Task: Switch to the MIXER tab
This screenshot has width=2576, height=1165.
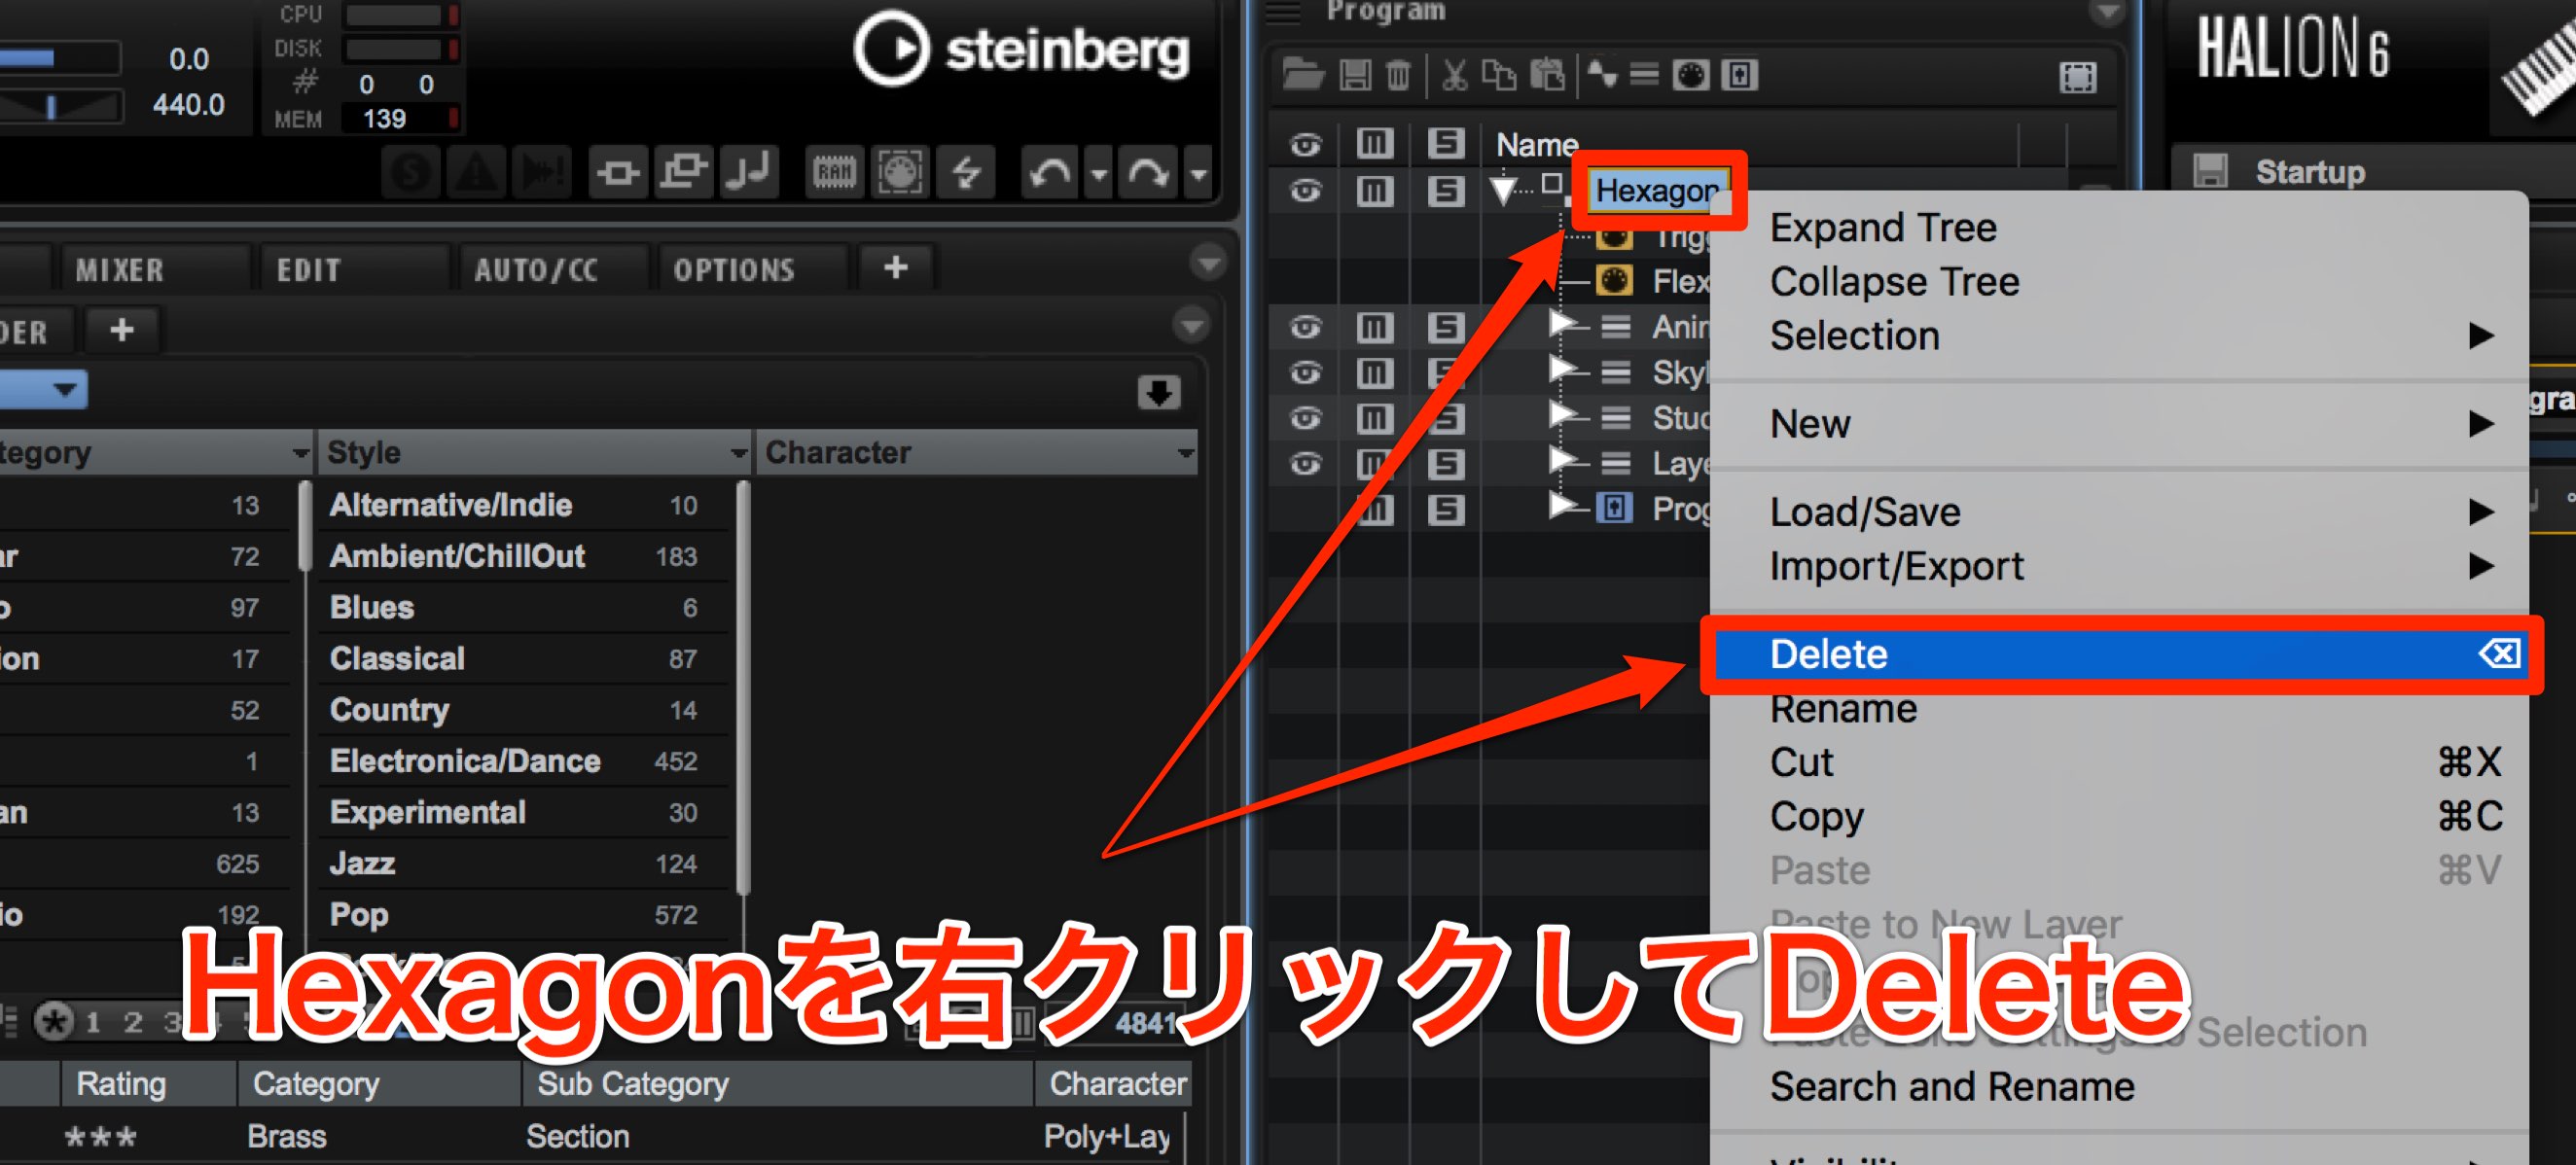Action: (x=119, y=270)
